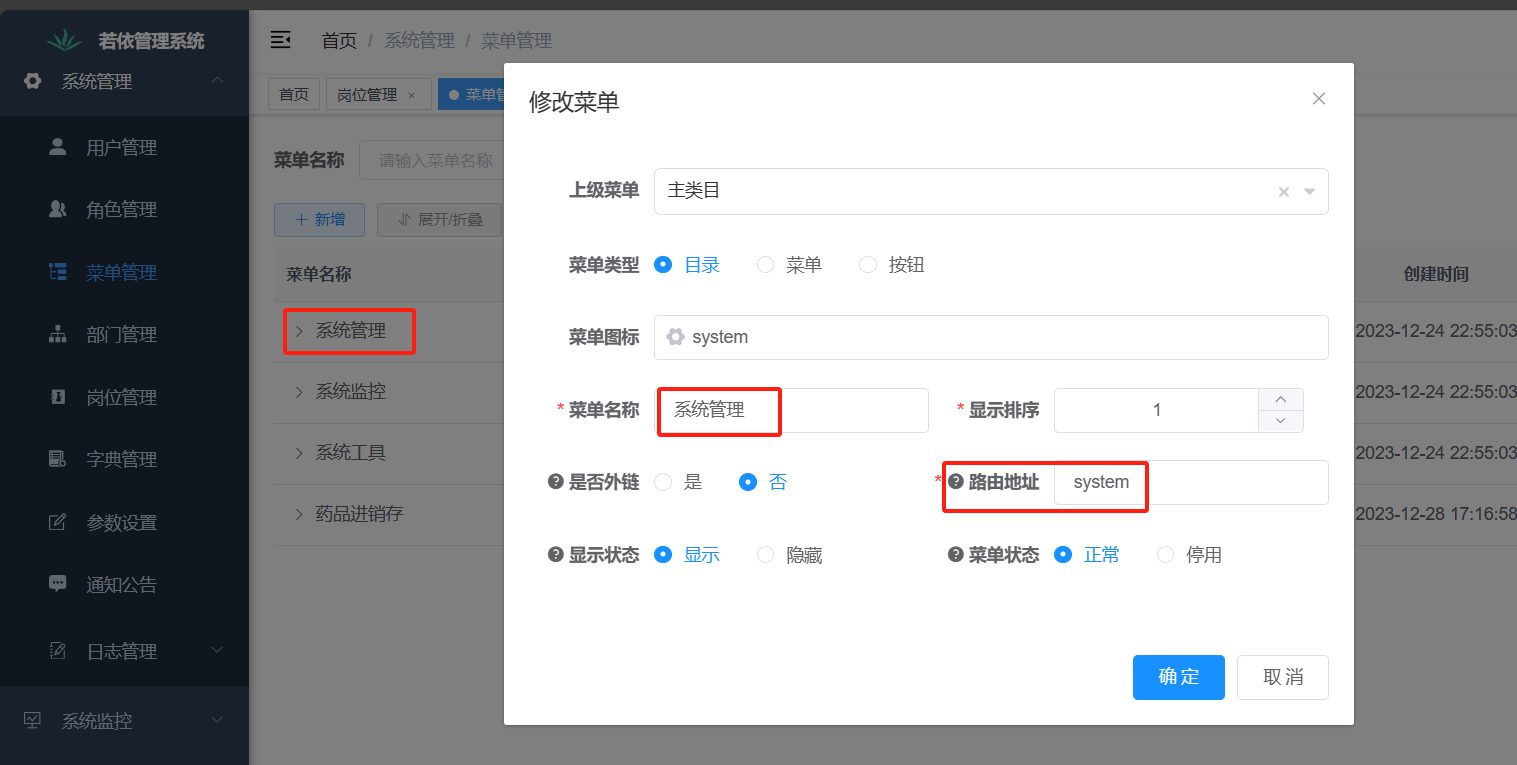Screen dimensions: 1517x765
Task: Open 通知公告 in the sidebar
Action: (122, 584)
